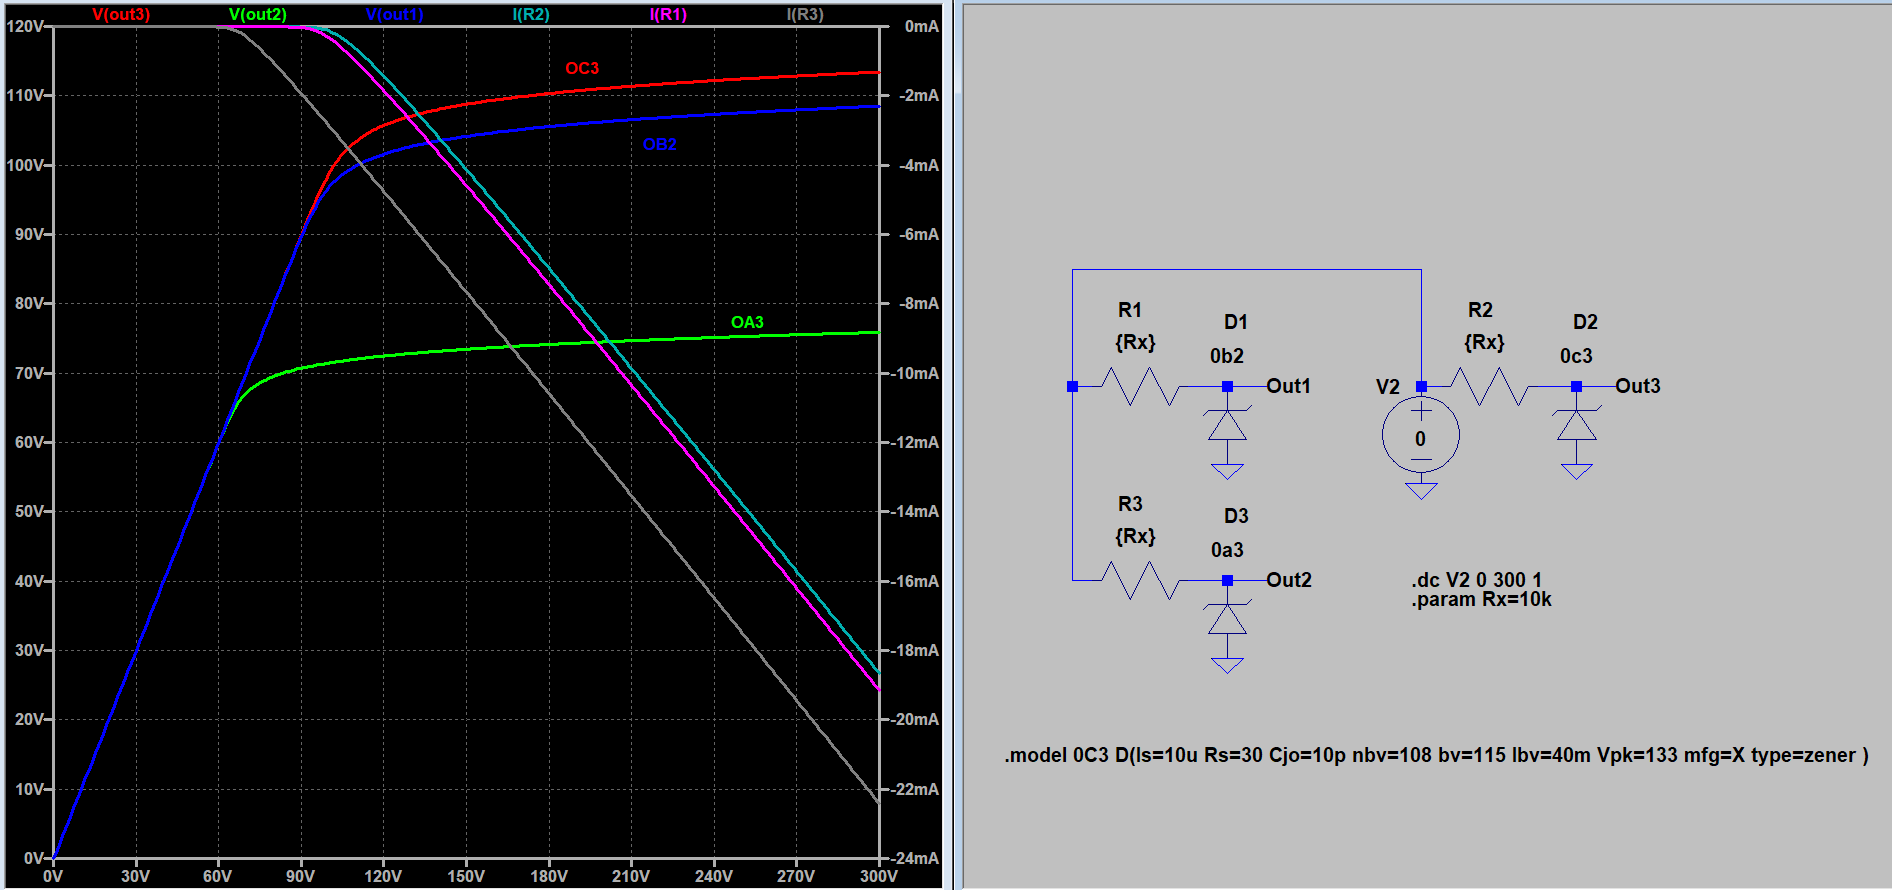This screenshot has height=890, width=1892.
Task: Click the {Rx} value under R3
Action: [x=1135, y=536]
